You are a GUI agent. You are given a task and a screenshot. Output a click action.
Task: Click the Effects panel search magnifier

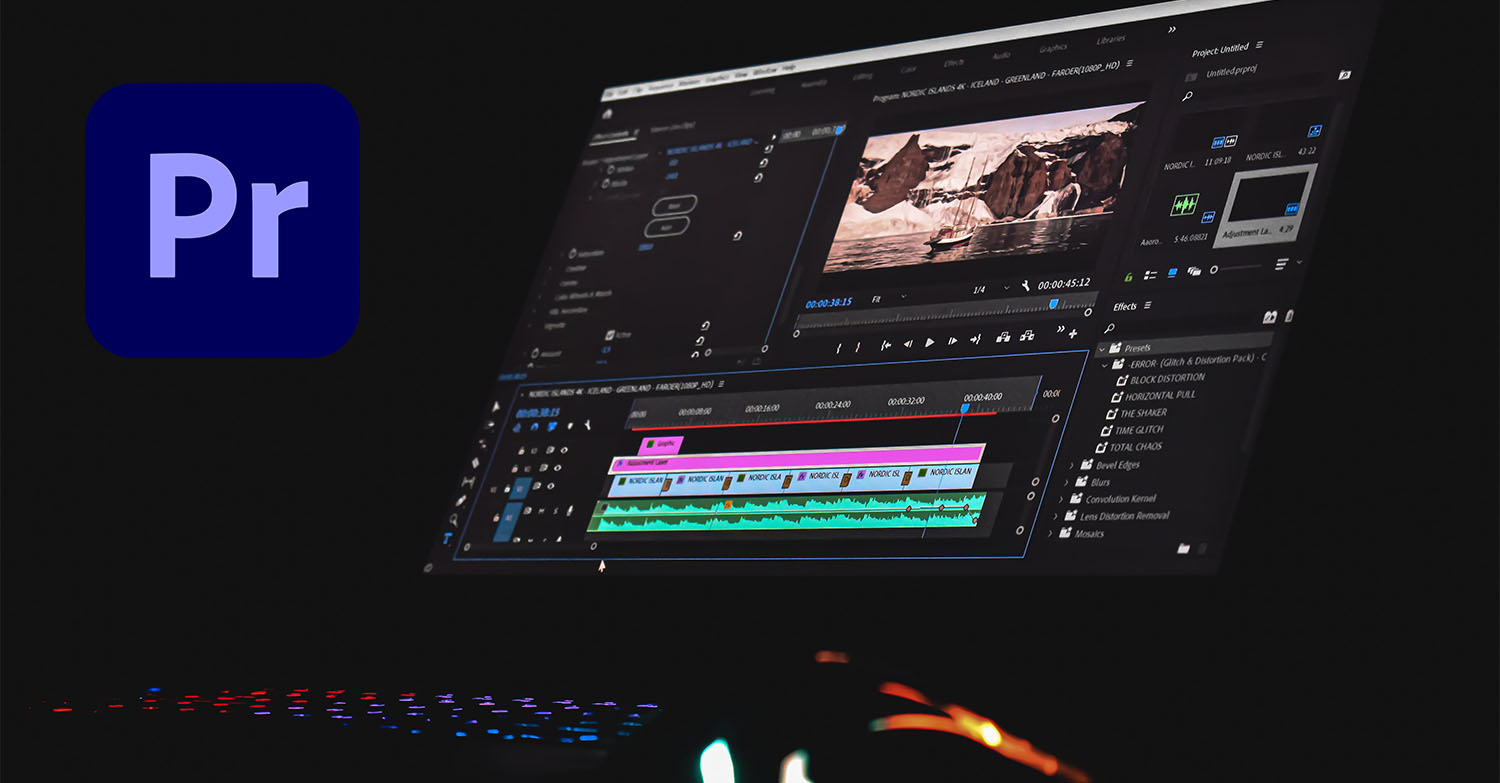point(1108,328)
